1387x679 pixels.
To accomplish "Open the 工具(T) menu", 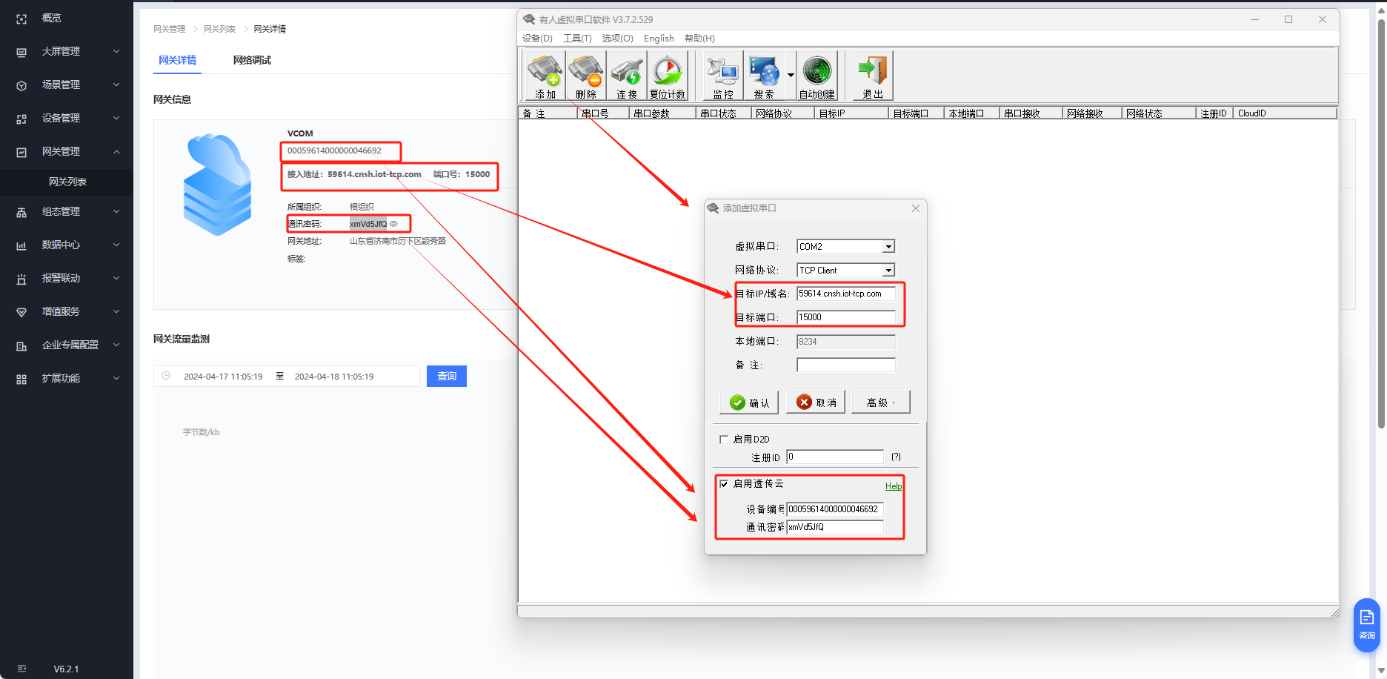I will pyautogui.click(x=577, y=38).
